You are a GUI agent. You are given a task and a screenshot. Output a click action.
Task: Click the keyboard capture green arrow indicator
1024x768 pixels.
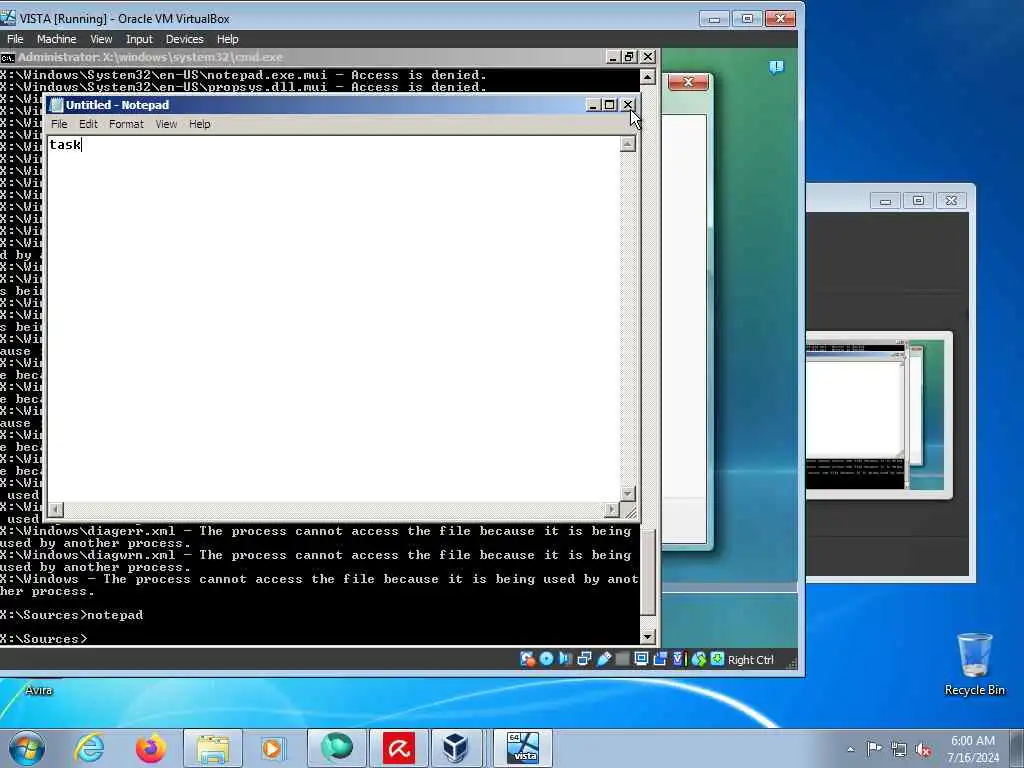tap(717, 659)
